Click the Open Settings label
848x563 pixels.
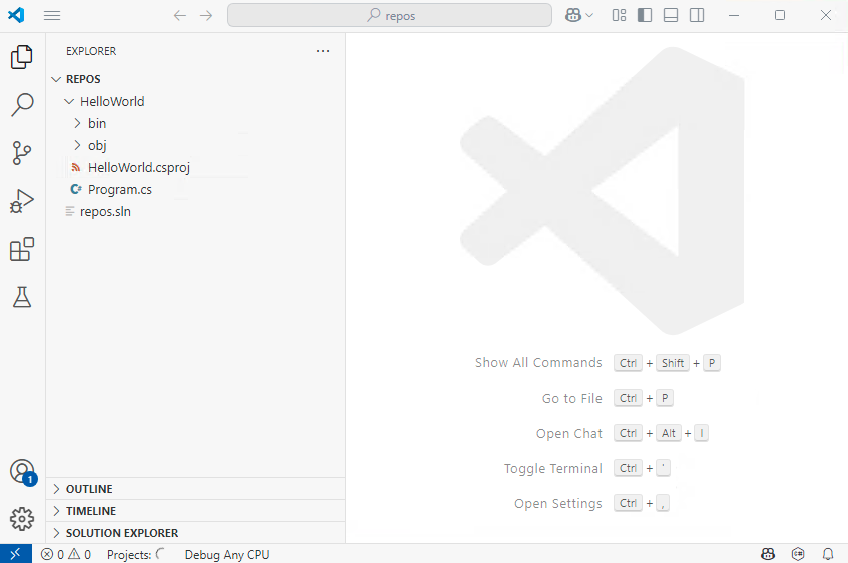pyautogui.click(x=558, y=504)
